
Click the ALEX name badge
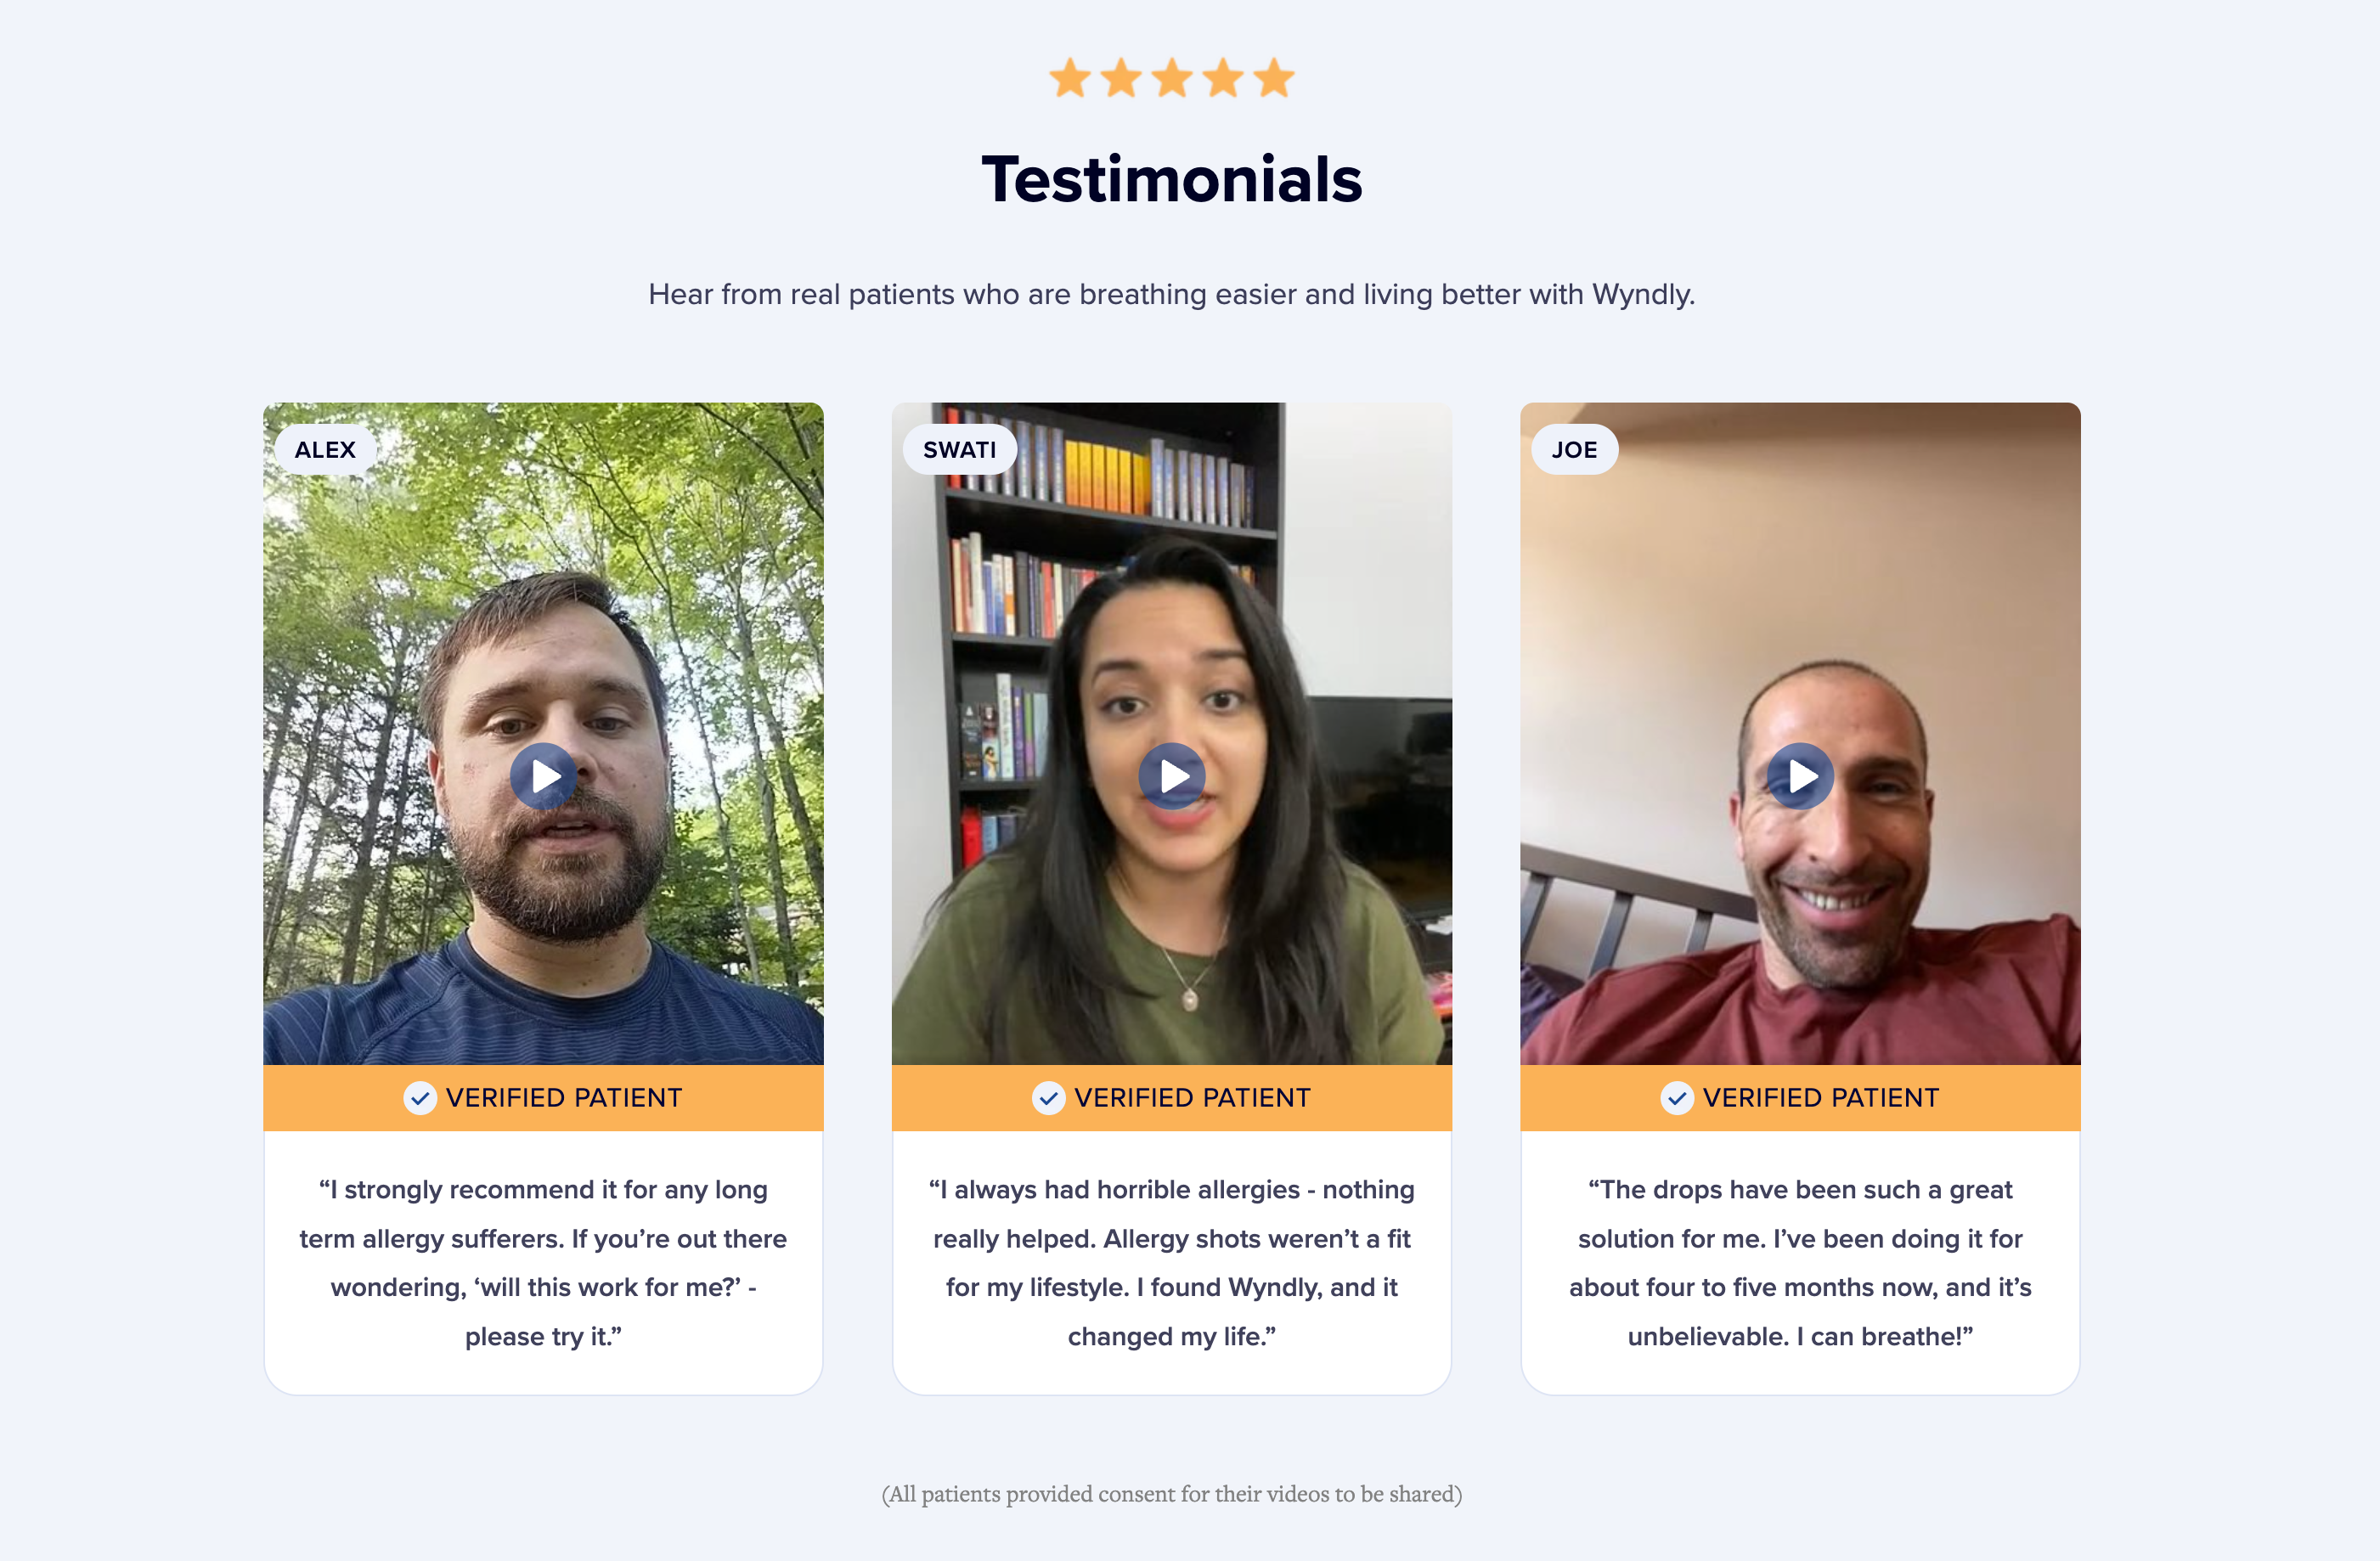(x=325, y=450)
